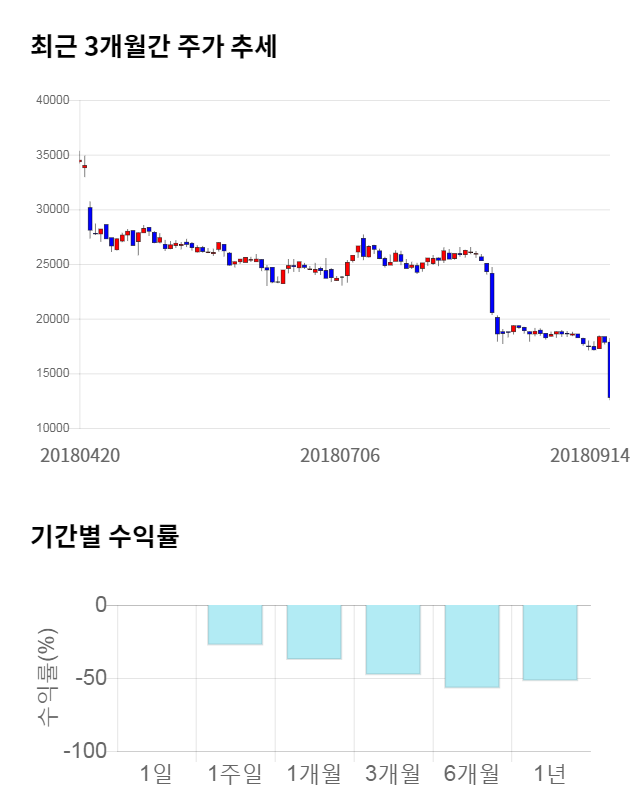Click the 6개월 x-axis label
640x810 pixels.
[x=472, y=773]
